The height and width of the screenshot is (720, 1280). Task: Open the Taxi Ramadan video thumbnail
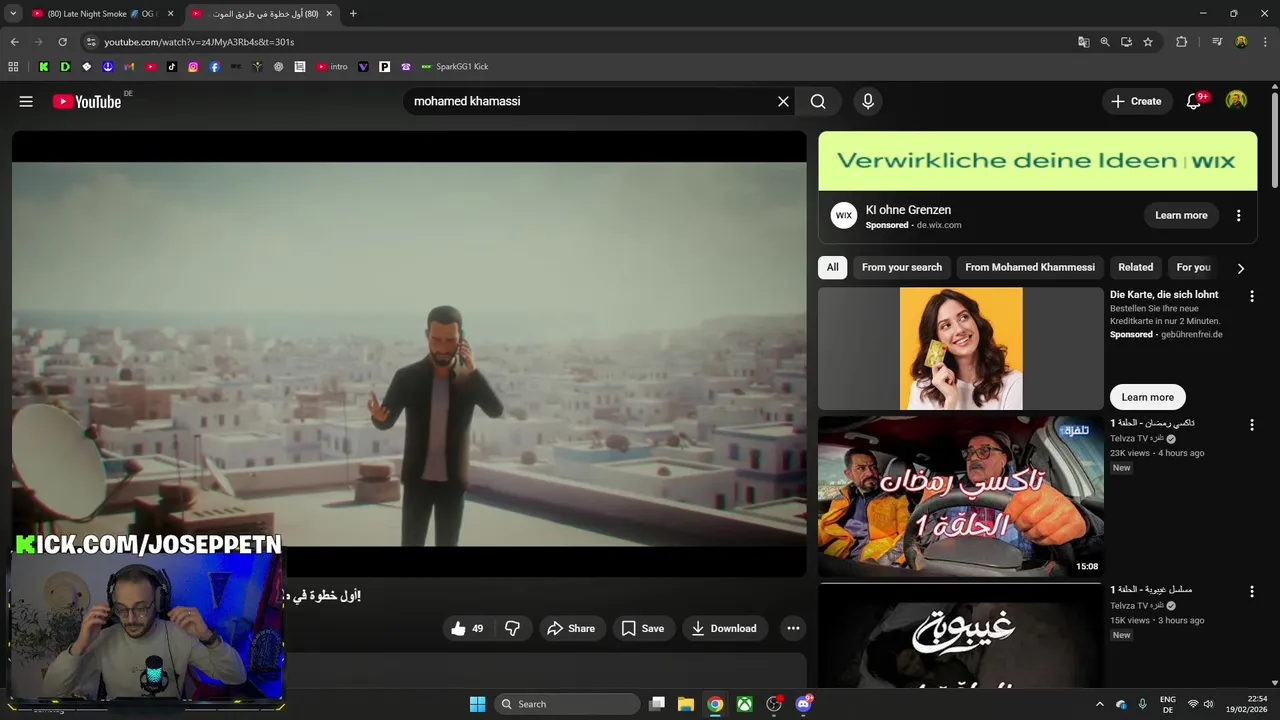tap(961, 497)
